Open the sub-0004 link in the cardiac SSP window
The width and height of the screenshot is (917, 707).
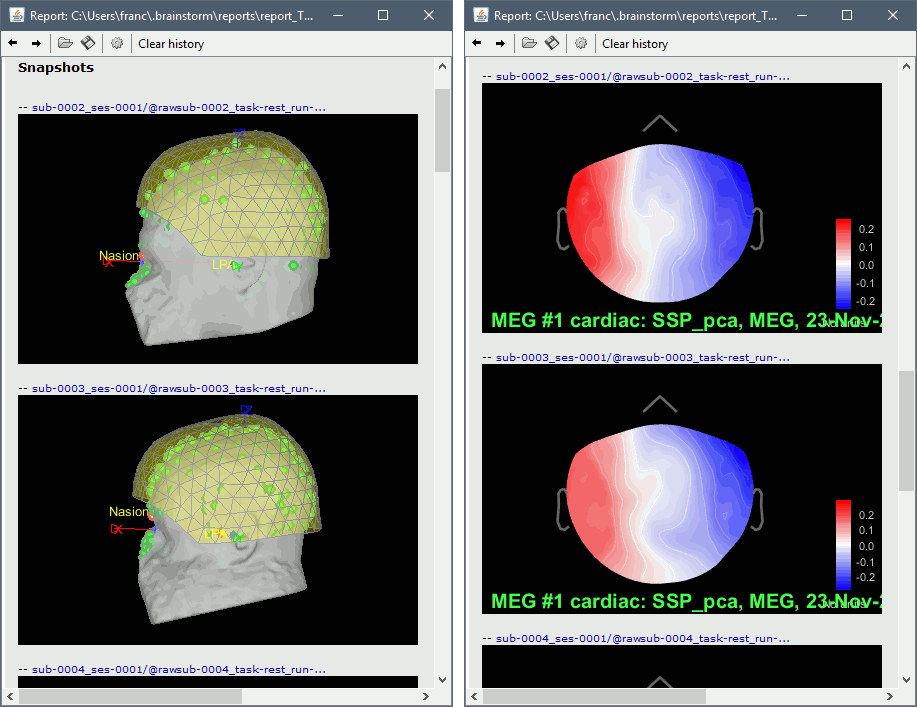(642, 637)
